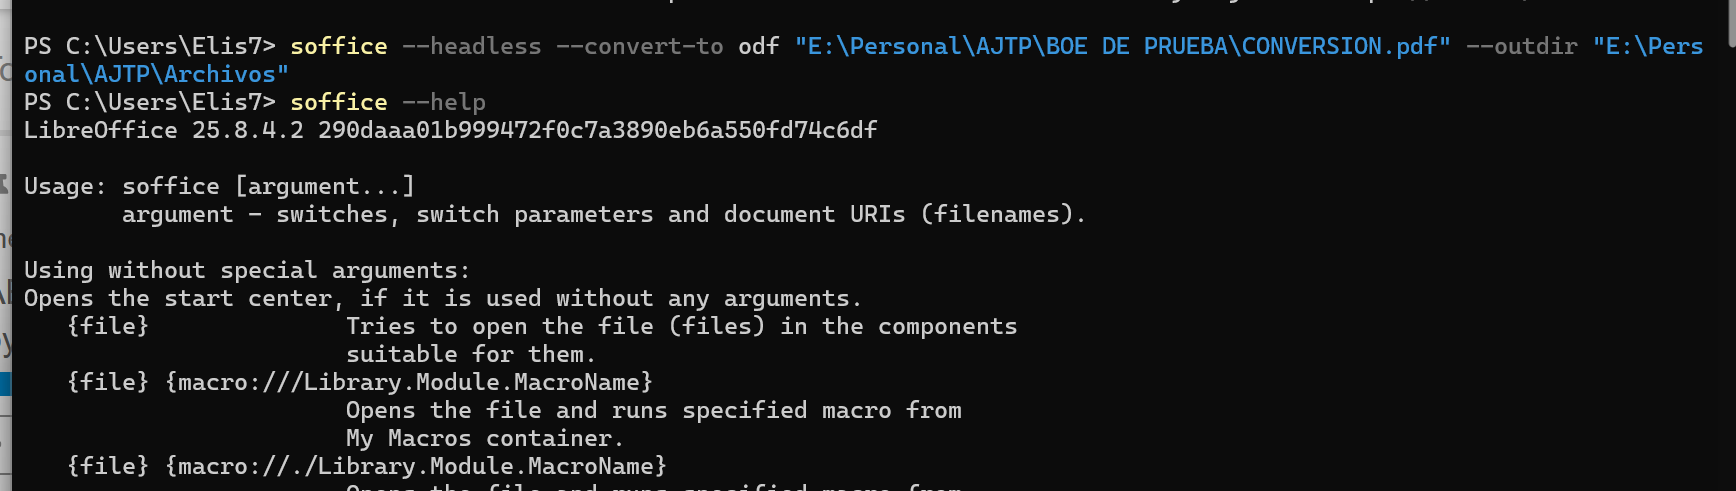Click the "--headless" argument in the command
The height and width of the screenshot is (491, 1736).
click(x=471, y=46)
